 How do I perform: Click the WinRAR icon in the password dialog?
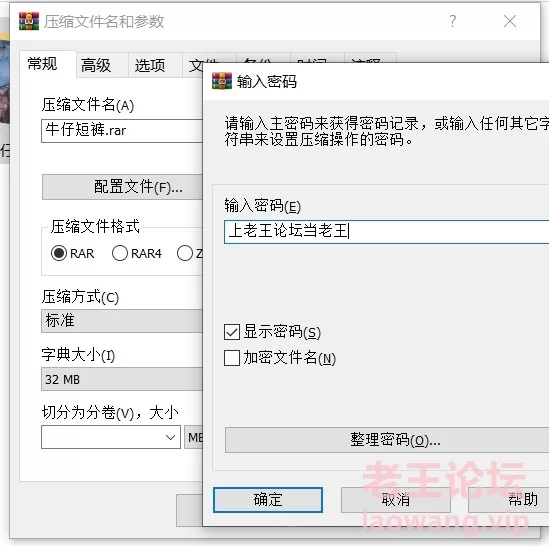click(x=222, y=81)
